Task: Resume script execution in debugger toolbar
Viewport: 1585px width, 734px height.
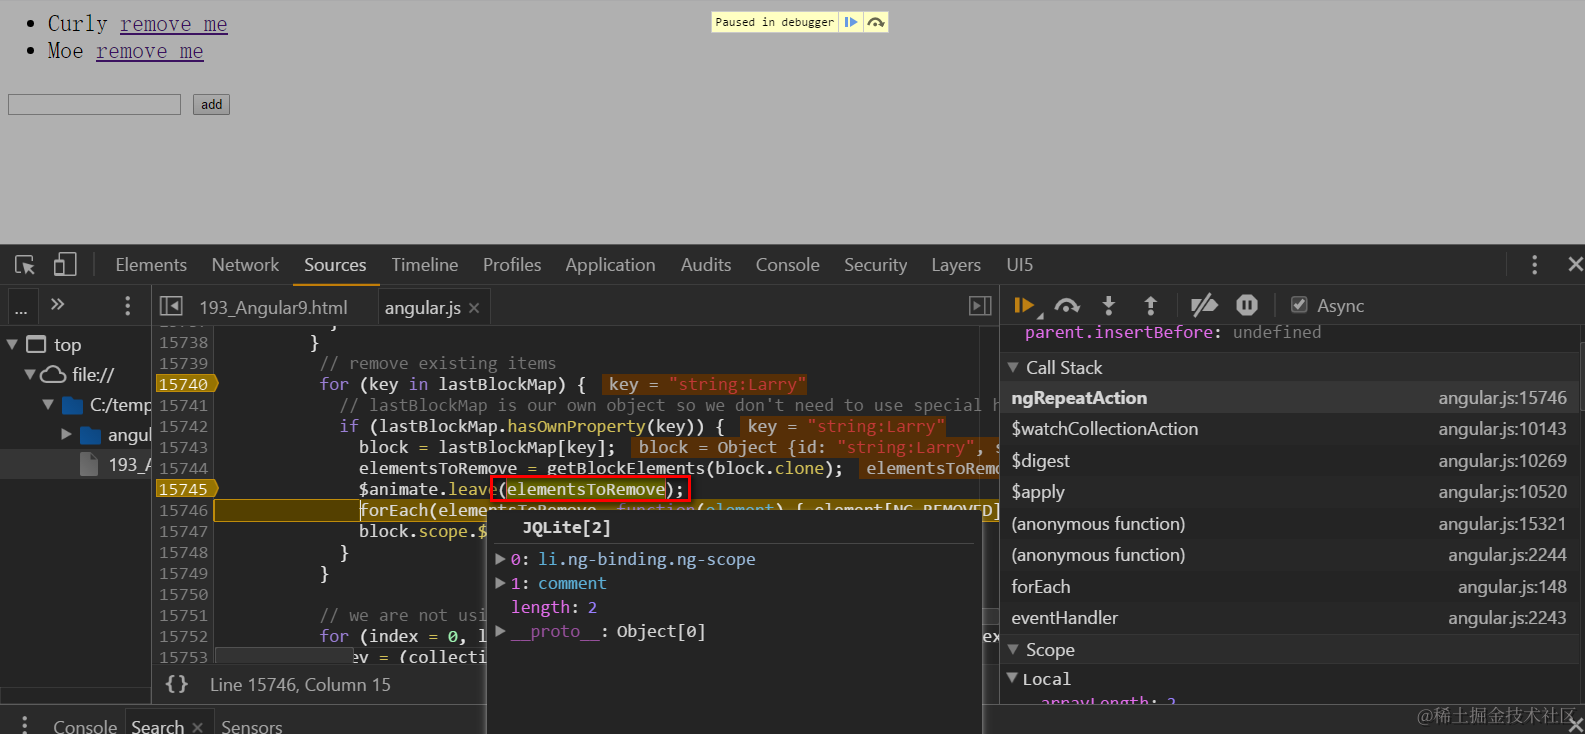Action: pos(1024,306)
